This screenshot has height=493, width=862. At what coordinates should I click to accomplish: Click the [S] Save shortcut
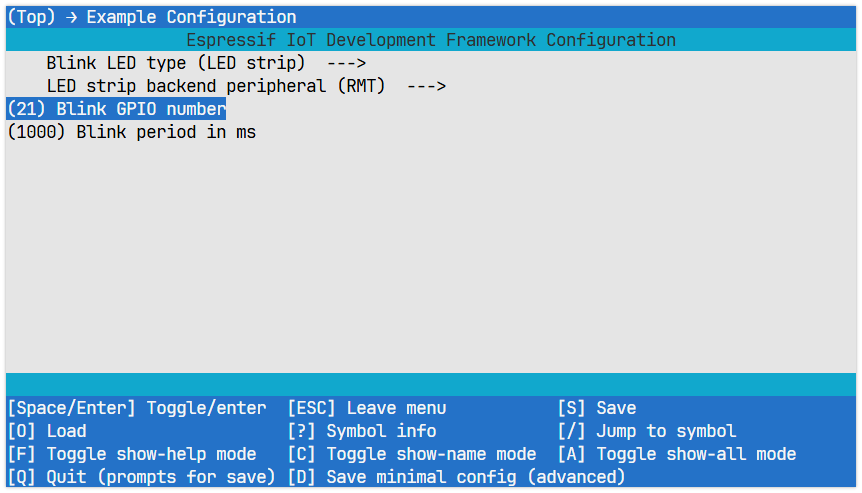coord(596,408)
